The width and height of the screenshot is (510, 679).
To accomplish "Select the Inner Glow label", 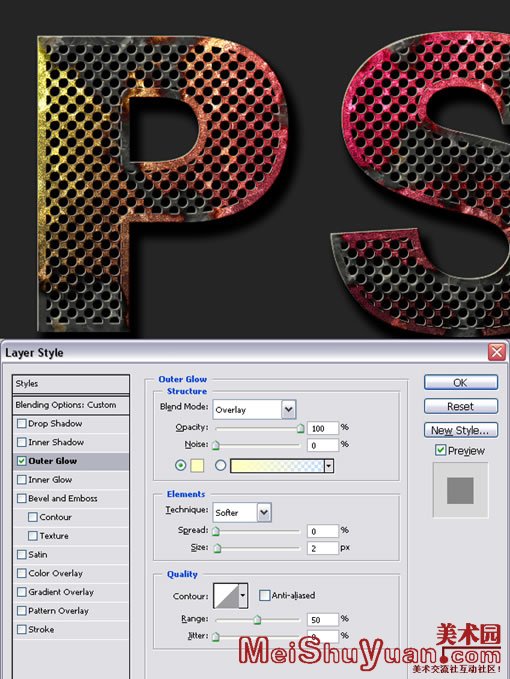I will click(50, 479).
